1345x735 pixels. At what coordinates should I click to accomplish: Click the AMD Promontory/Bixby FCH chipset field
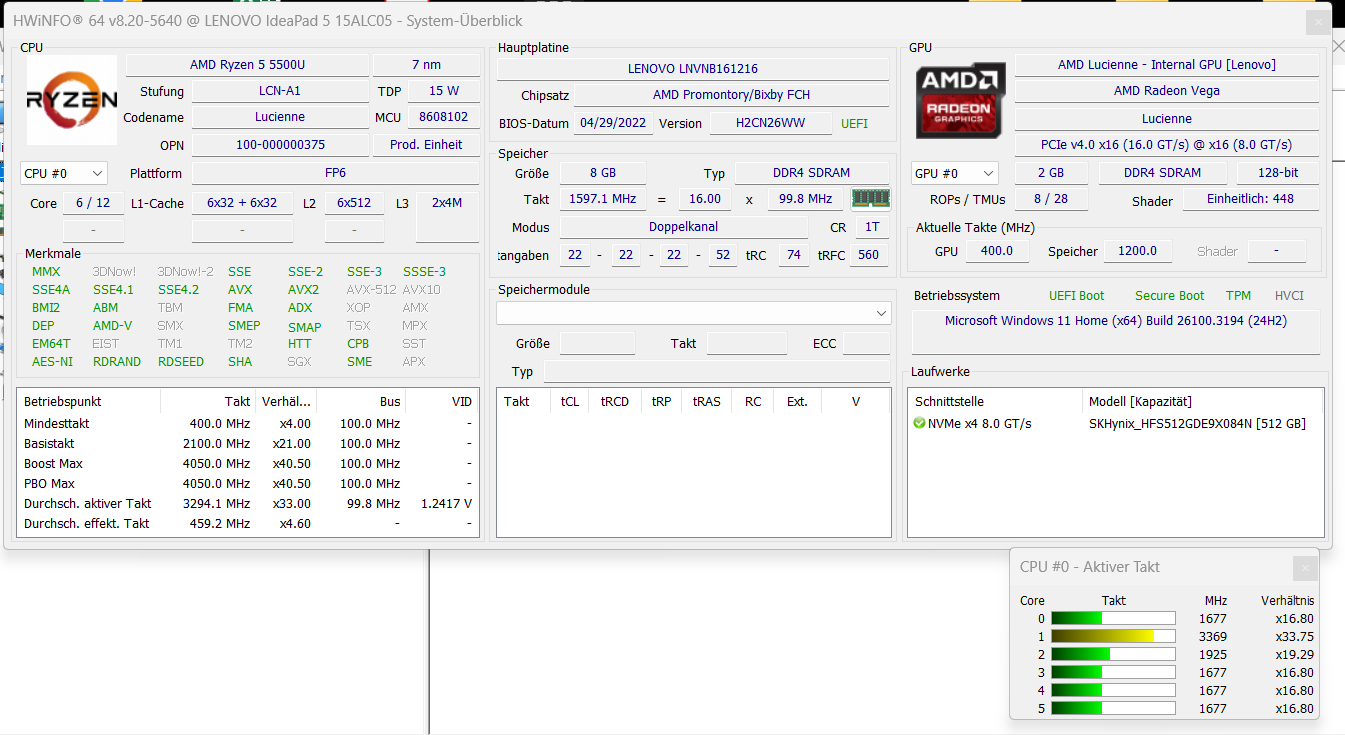tap(731, 95)
